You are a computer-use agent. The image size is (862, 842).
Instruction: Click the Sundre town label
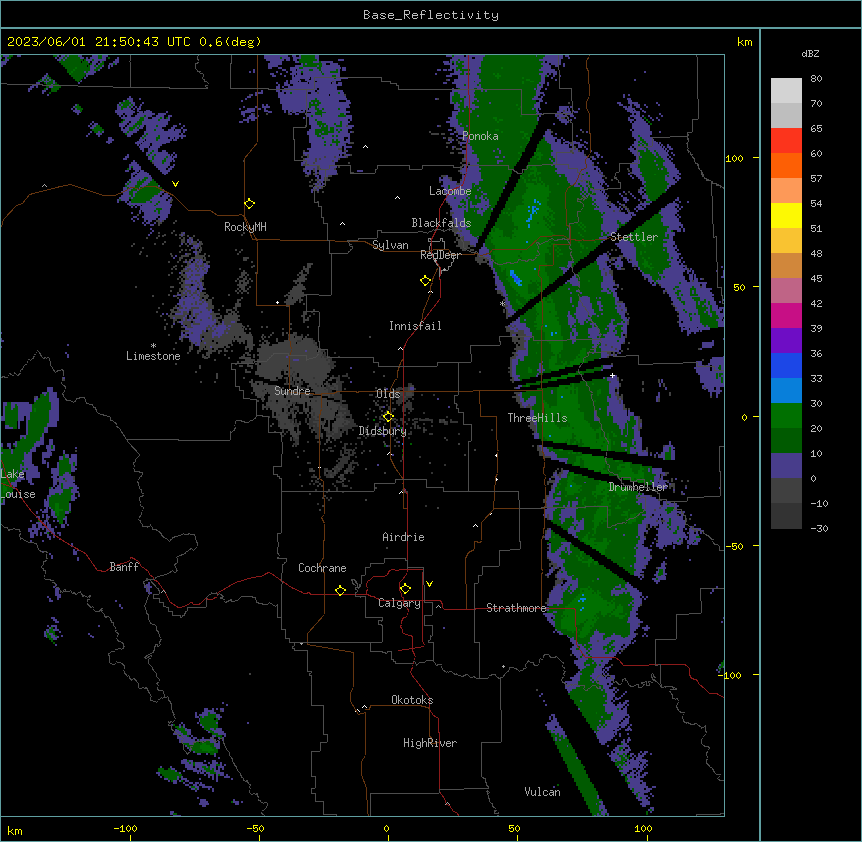pos(292,391)
